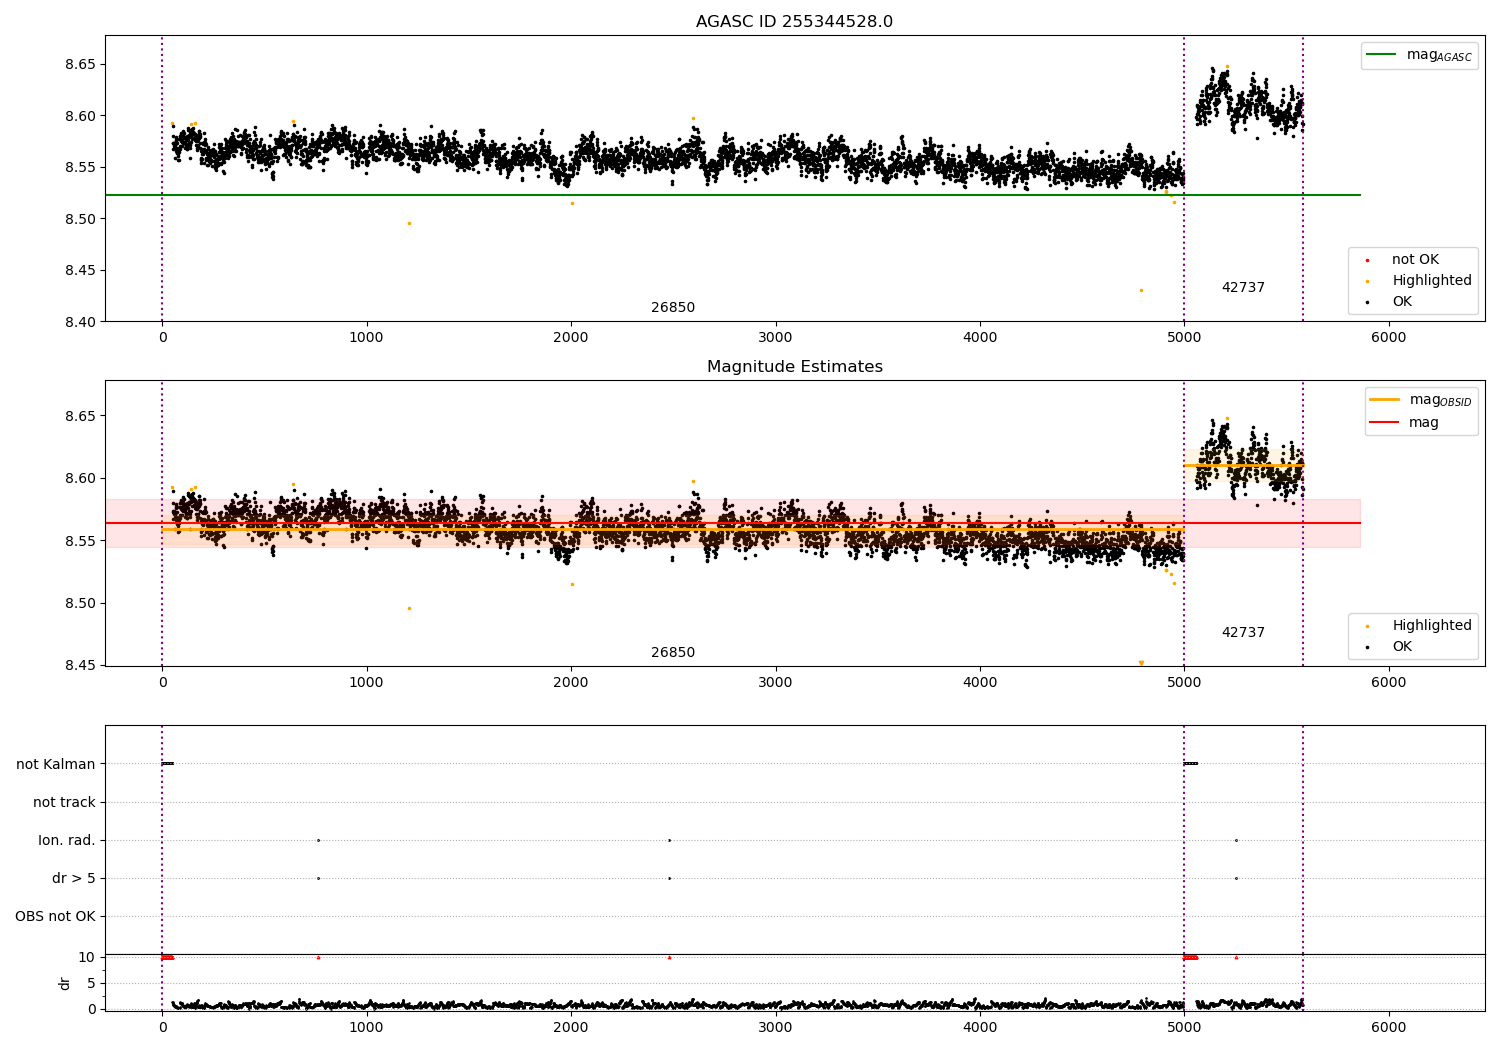
Task: Click x-tick '4000' under the bottom plot
Action: click(980, 1027)
